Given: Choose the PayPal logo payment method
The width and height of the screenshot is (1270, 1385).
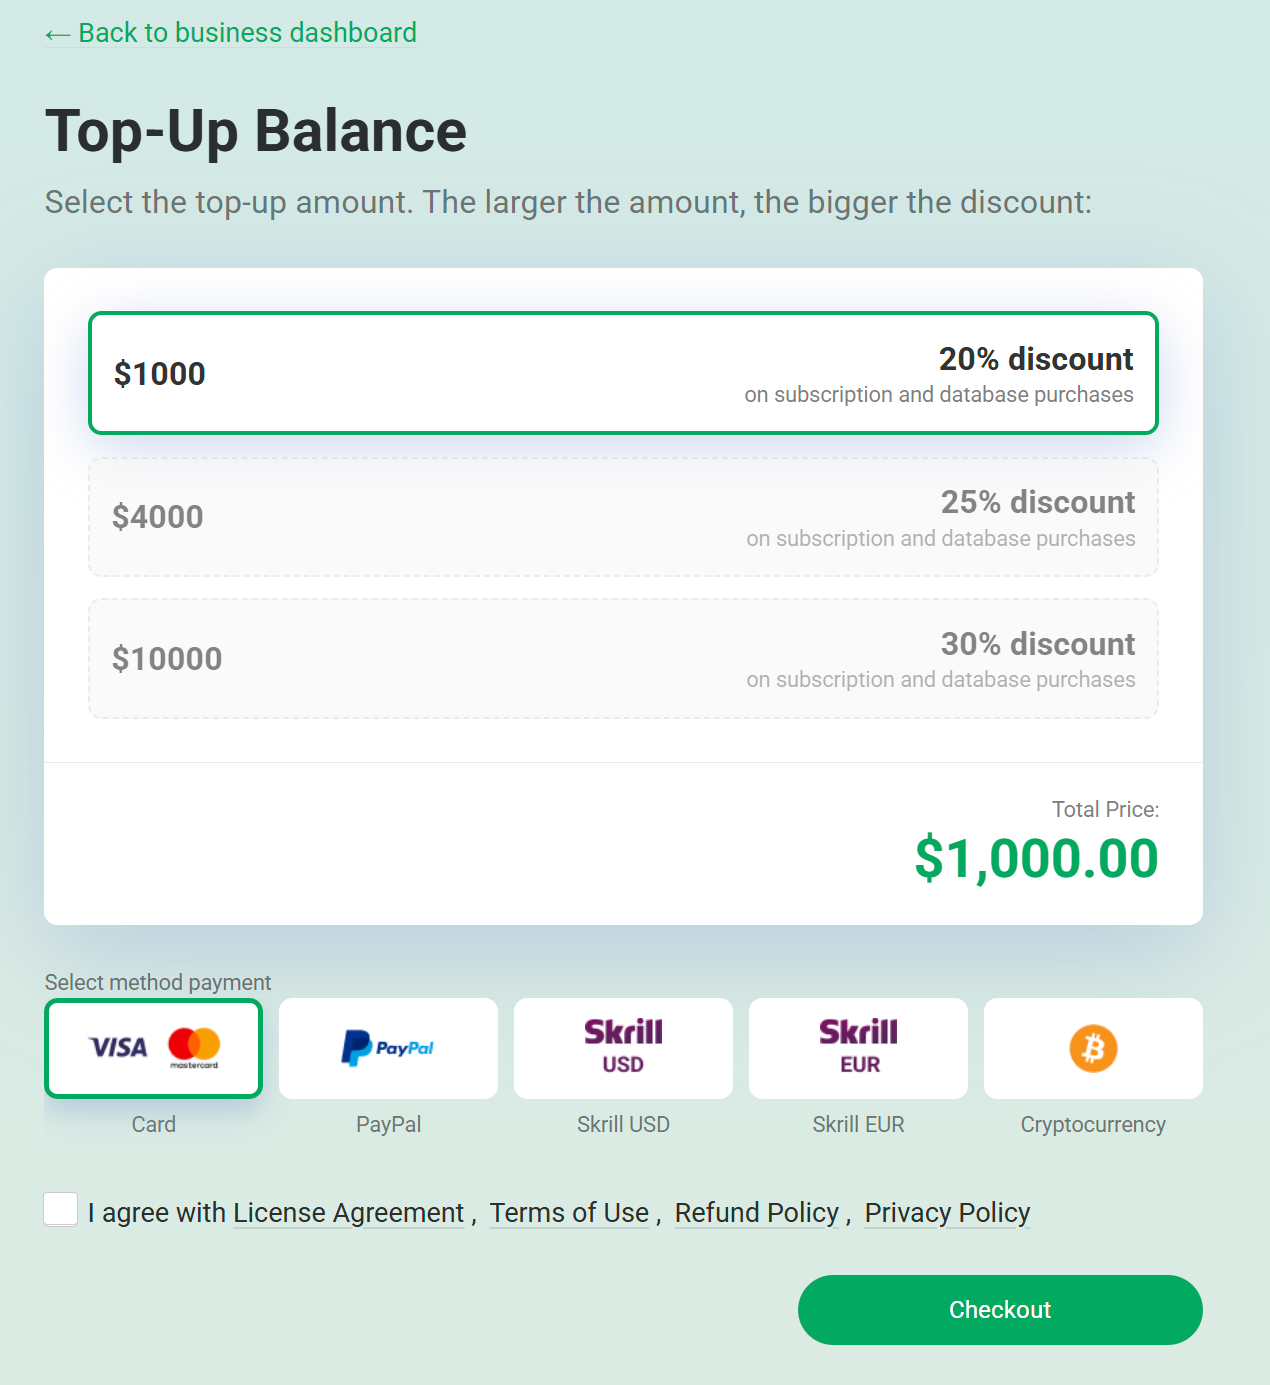Looking at the screenshot, I should tap(388, 1048).
